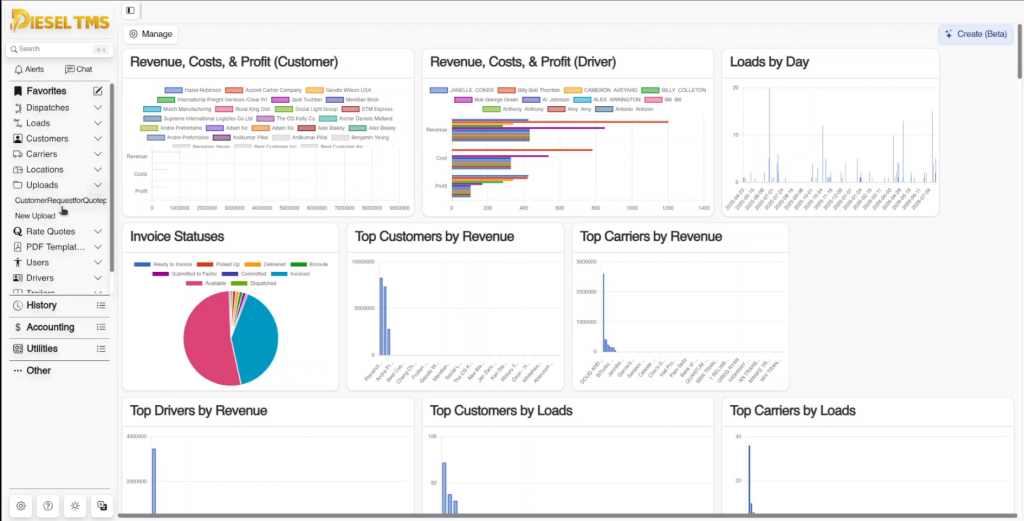The height and width of the screenshot is (521, 1024).
Task: Click the History clock icon
Action: click(18, 306)
